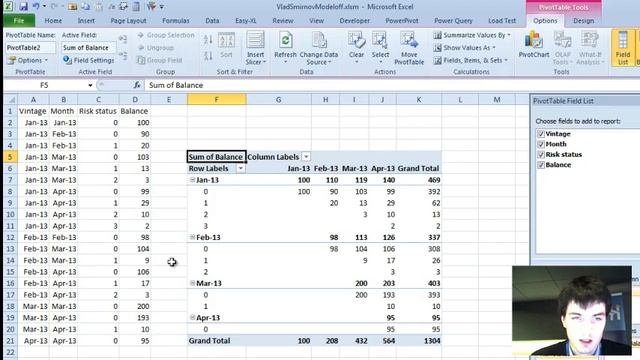Select the Sum of Balance cell
The height and width of the screenshot is (360, 640).
[216, 157]
